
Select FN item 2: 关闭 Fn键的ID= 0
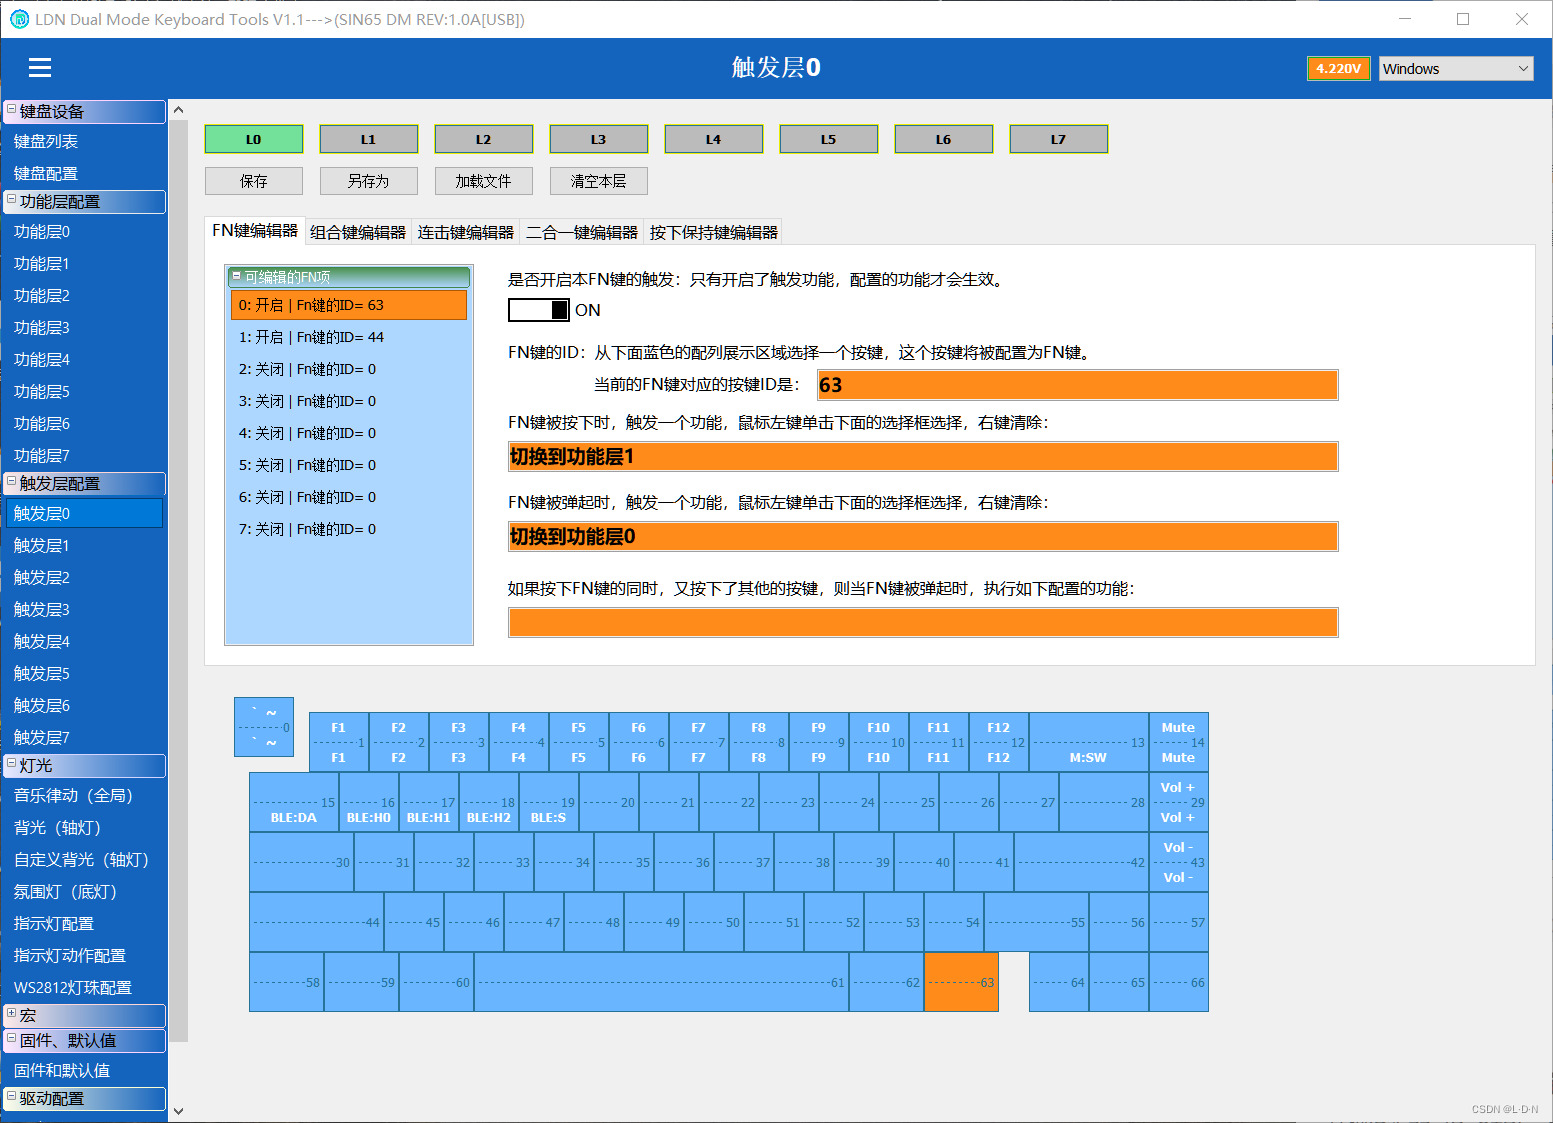[x=349, y=369]
